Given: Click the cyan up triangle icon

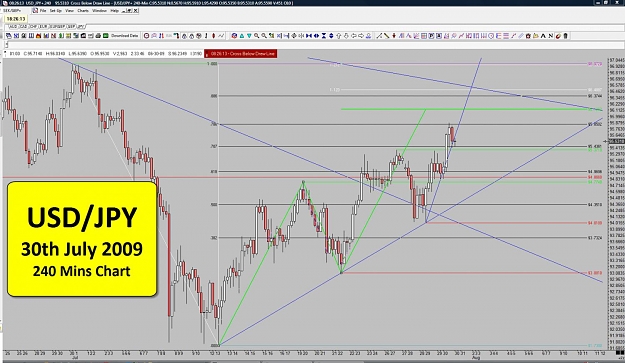Looking at the screenshot, I should click(x=242, y=36).
